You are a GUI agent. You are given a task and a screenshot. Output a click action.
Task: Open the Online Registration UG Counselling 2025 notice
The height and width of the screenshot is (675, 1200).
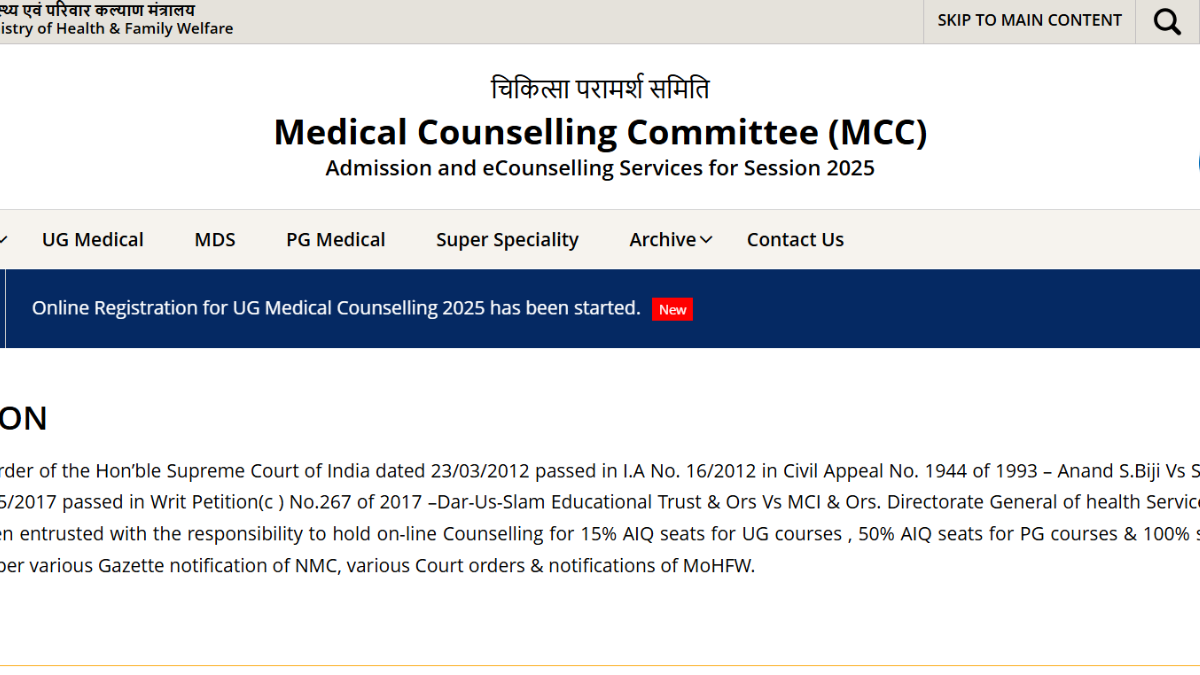tap(336, 308)
